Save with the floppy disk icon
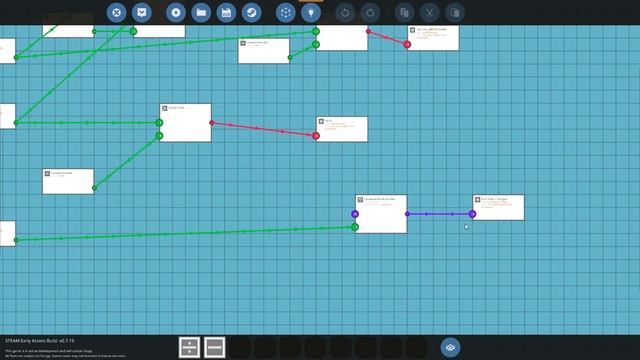640x360 pixels. 226,13
